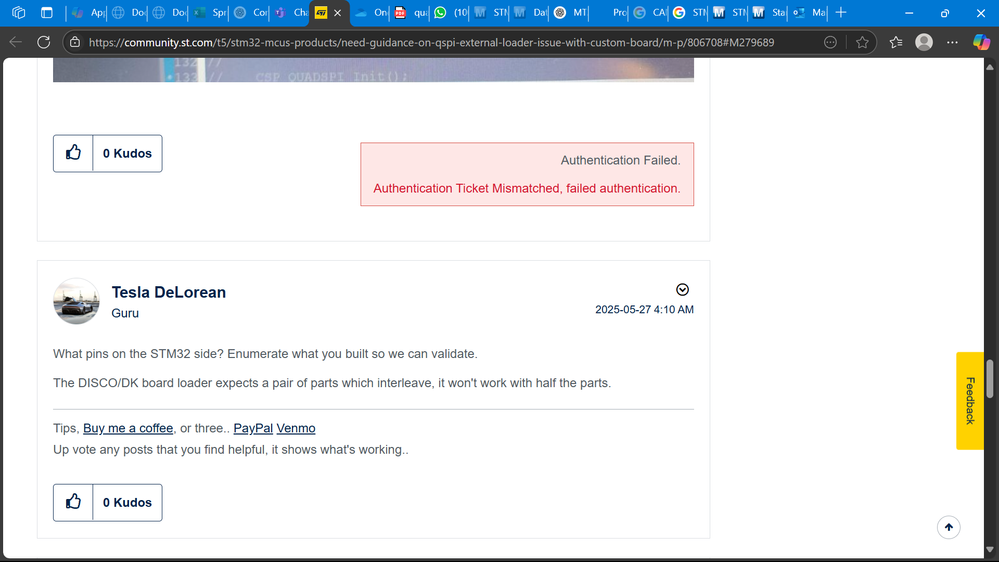
Task: Add this page to favorites
Action: click(x=862, y=42)
